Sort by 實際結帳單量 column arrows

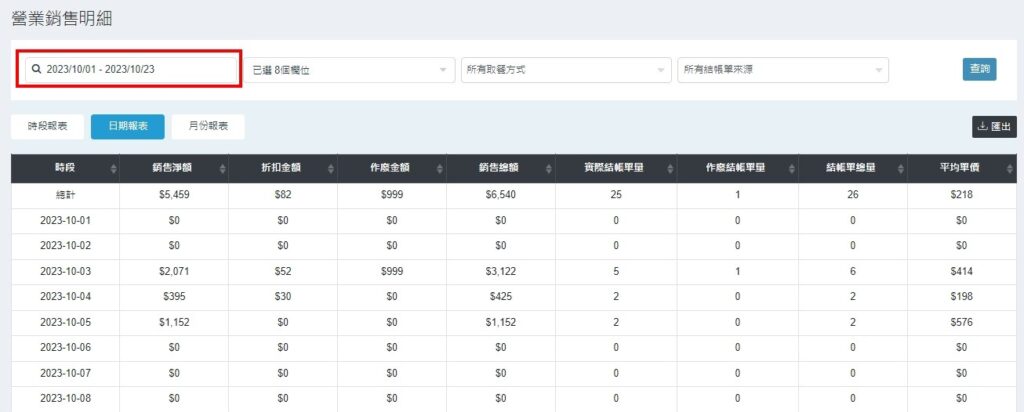pyautogui.click(x=668, y=169)
